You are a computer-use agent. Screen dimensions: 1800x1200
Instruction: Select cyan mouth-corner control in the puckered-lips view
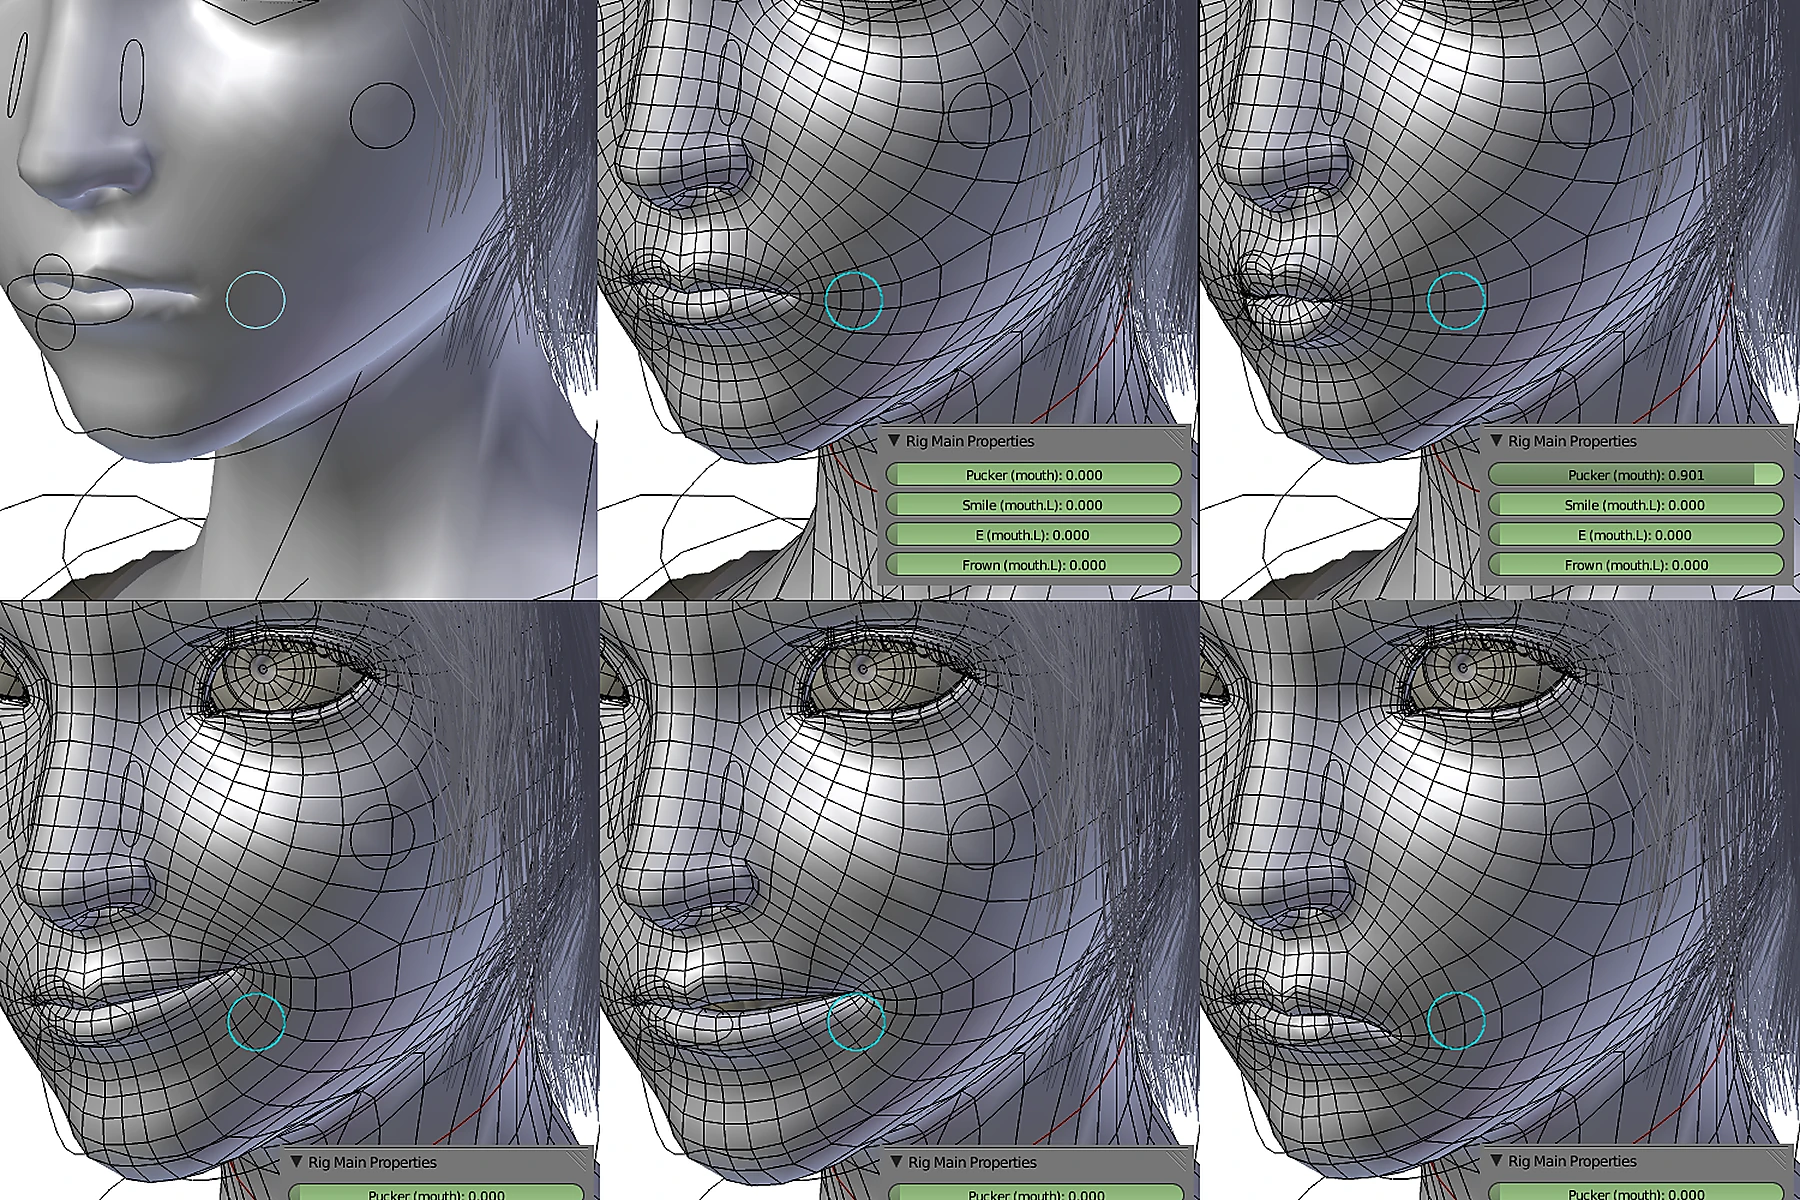1456,299
